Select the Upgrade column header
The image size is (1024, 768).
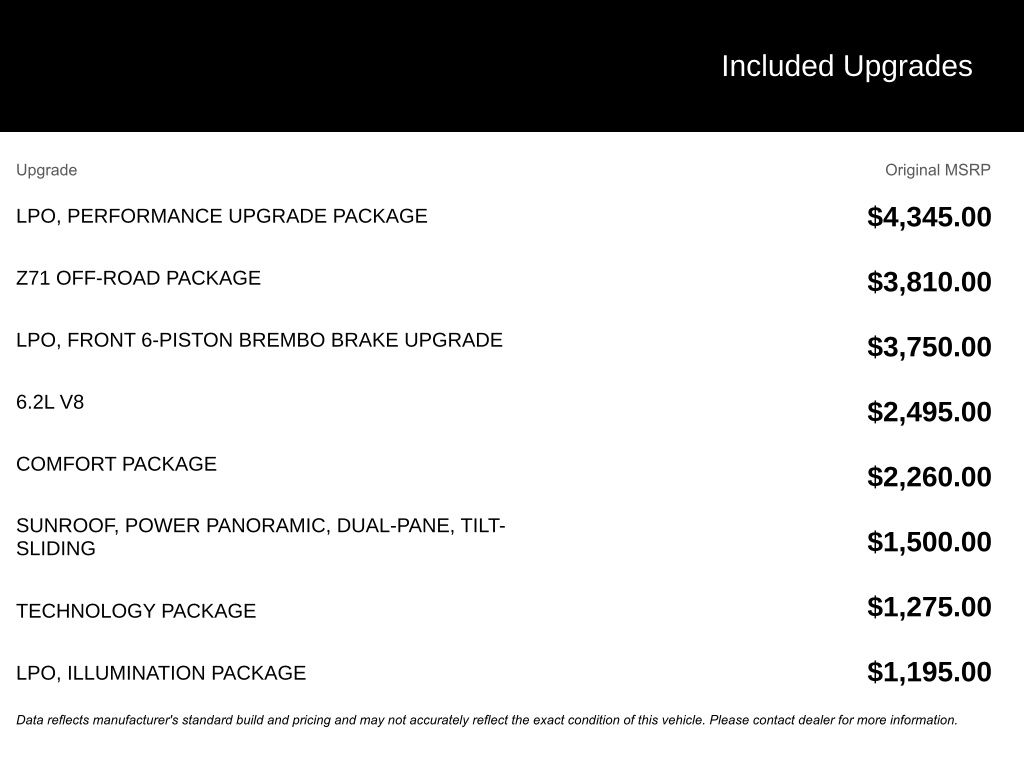coord(46,170)
